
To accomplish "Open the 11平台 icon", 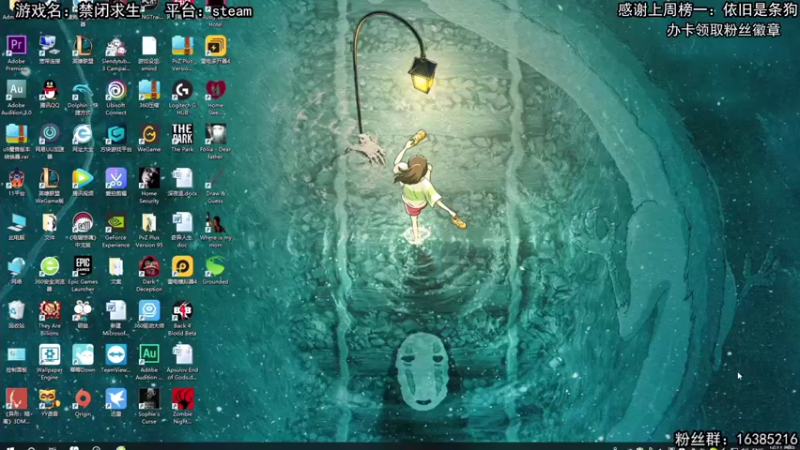I will click(x=16, y=178).
